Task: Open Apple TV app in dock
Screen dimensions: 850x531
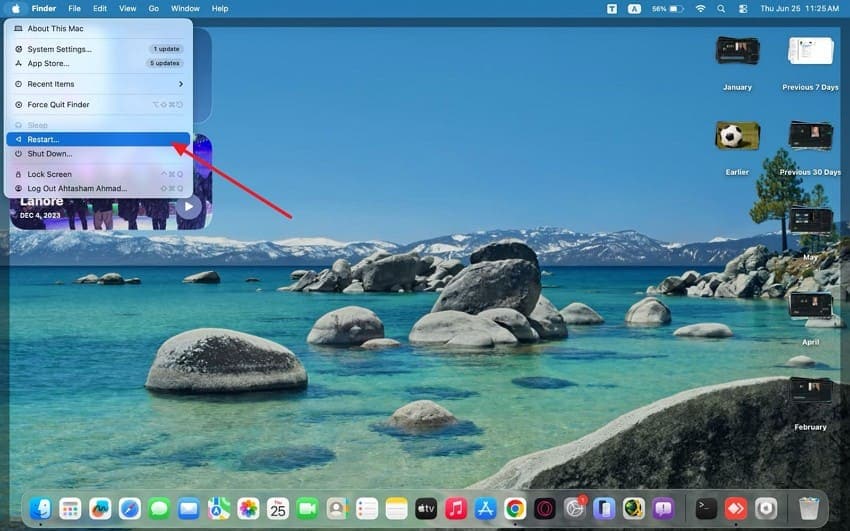Action: tap(426, 509)
